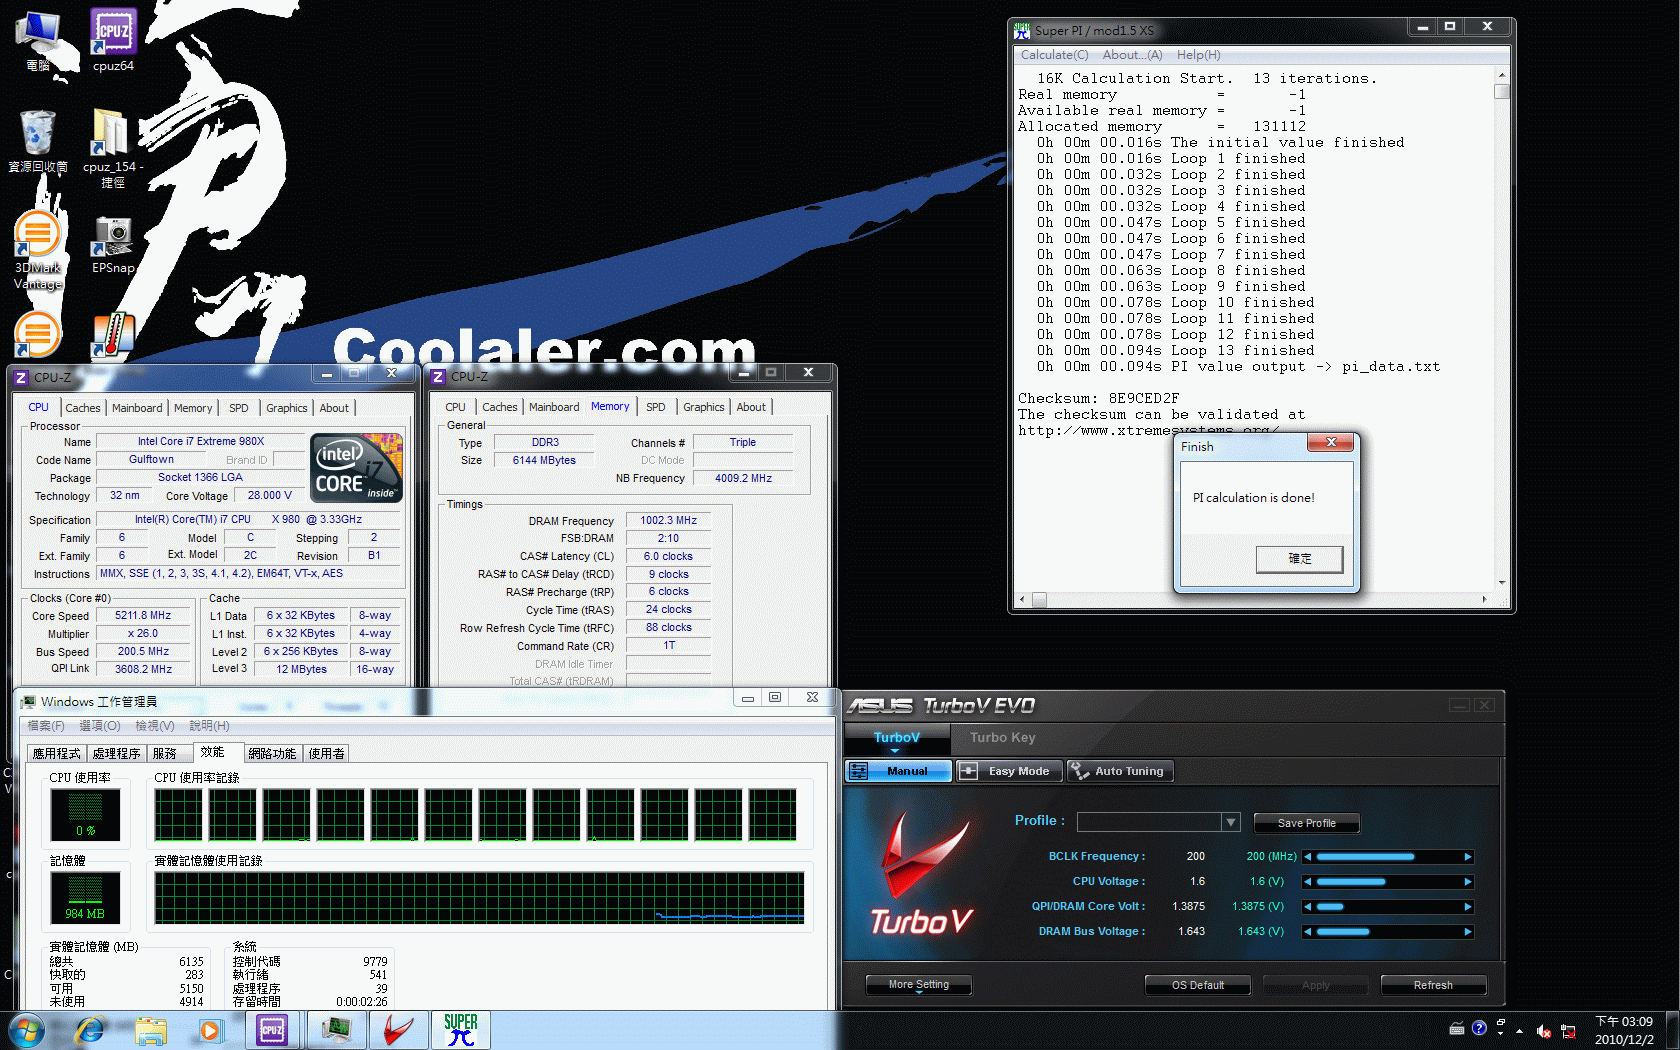Open the Calculate(C) menu in Super PI
Screen dimensions: 1680x1050
[x=1054, y=55]
